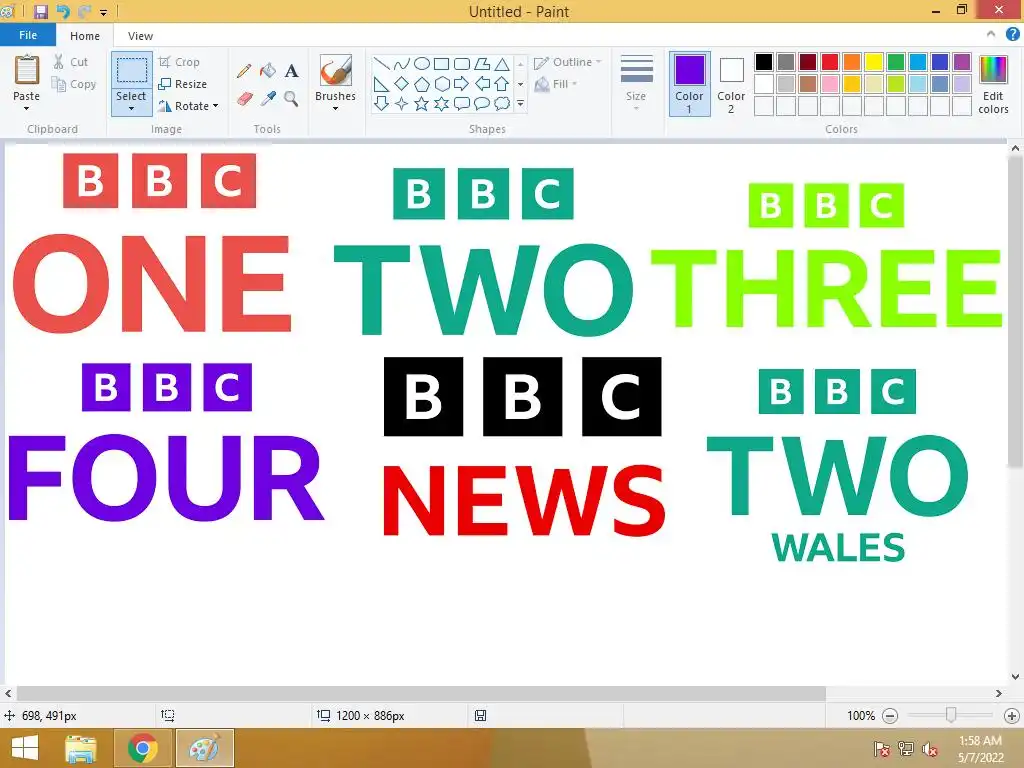This screenshot has width=1024, height=768.
Task: Open File Explorer from the taskbar
Action: pos(81,748)
